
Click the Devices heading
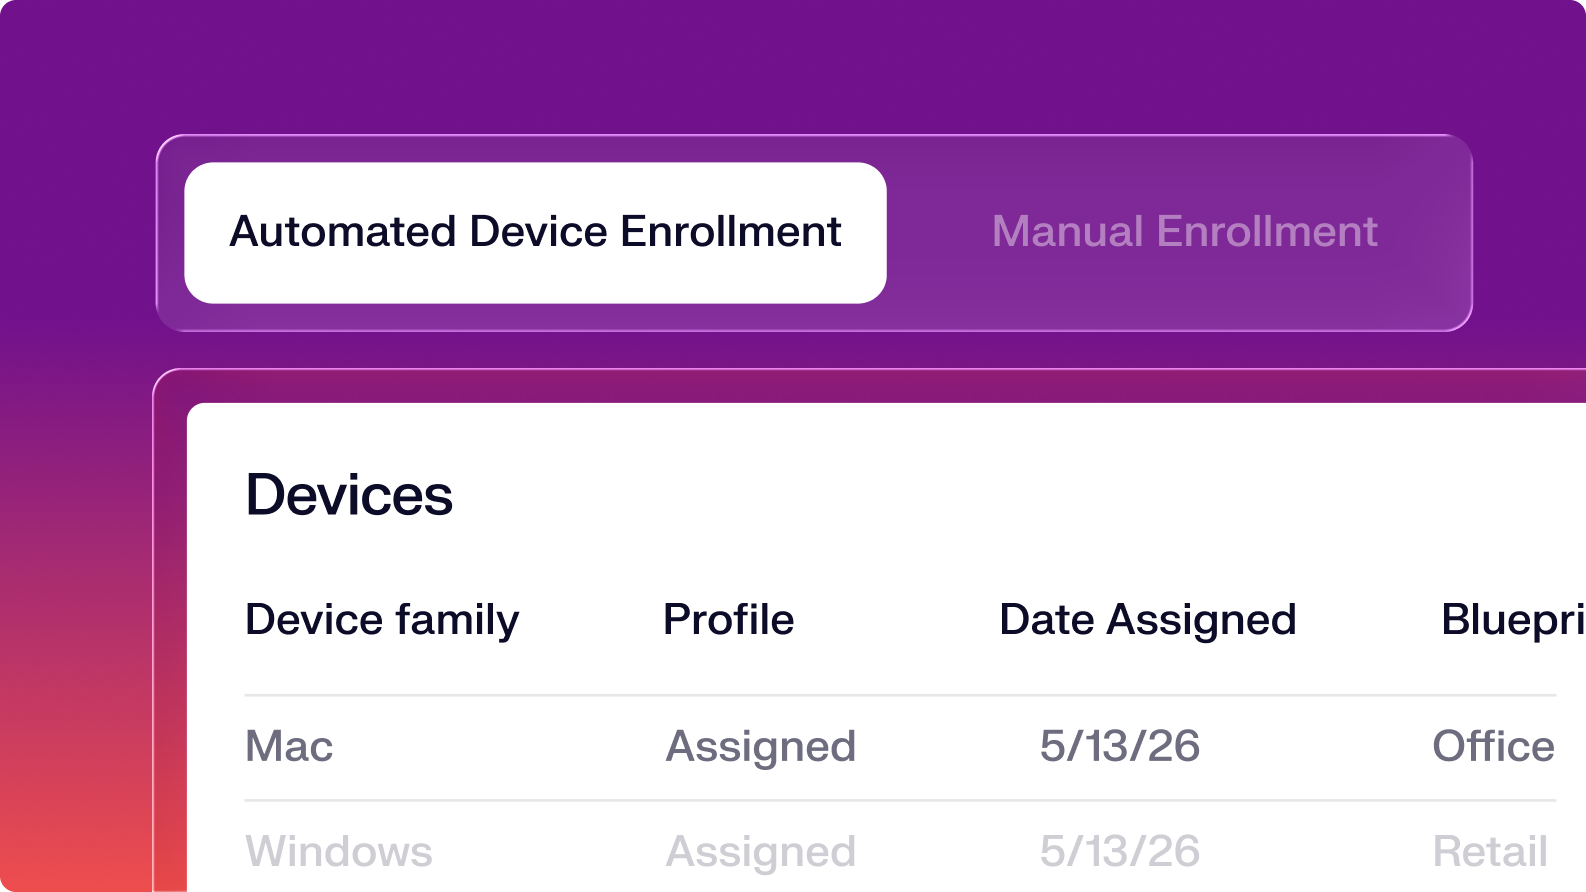click(349, 495)
